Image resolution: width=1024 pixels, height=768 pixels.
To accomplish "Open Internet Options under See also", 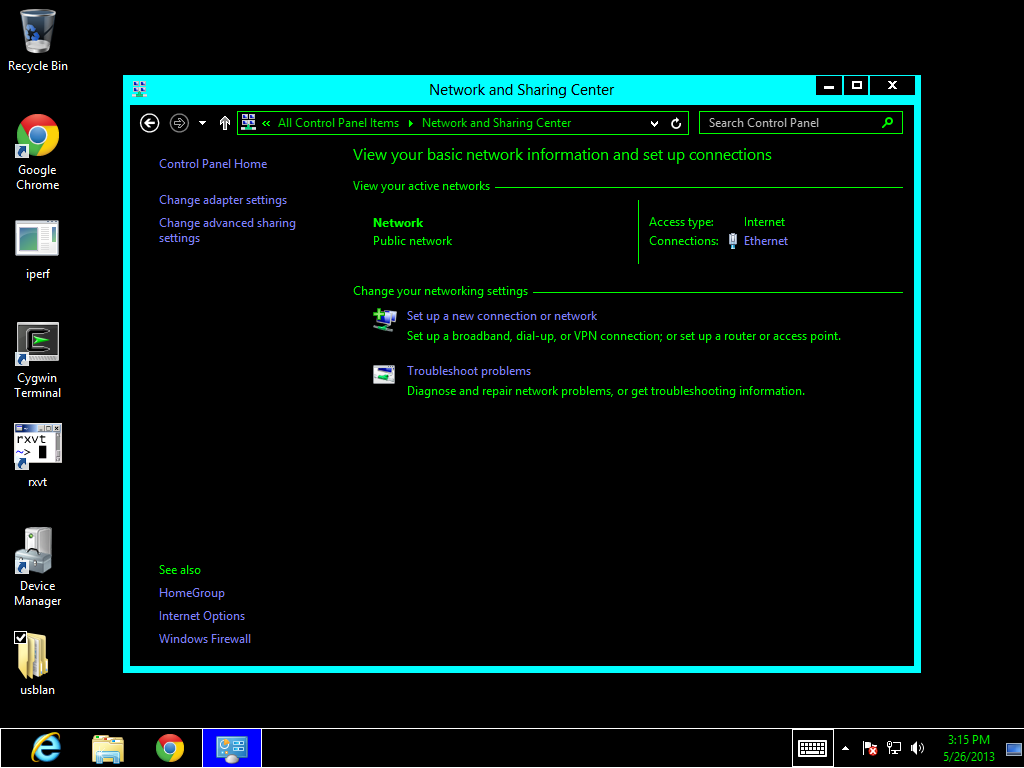I will 202,616.
